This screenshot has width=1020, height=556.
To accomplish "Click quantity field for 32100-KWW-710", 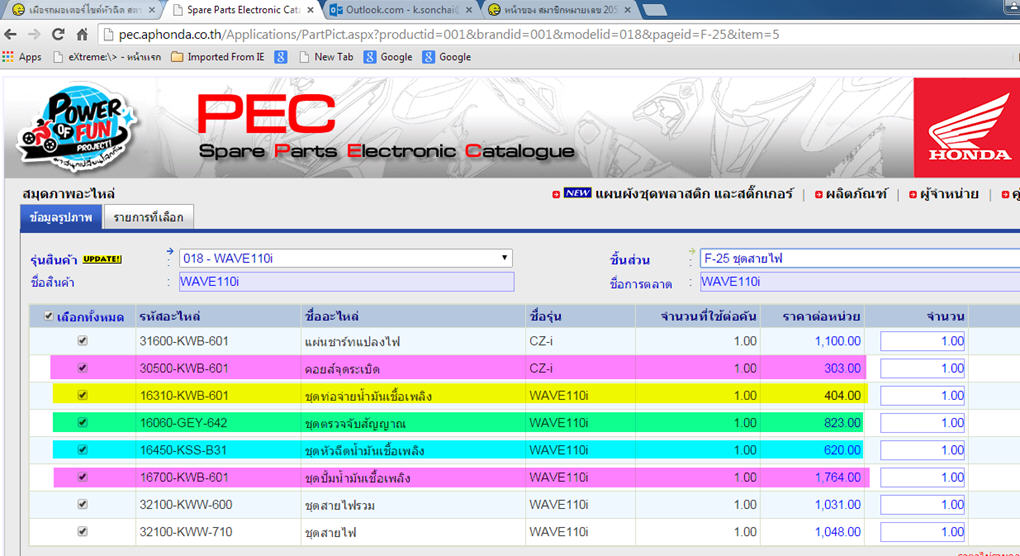I will pyautogui.click(x=922, y=533).
